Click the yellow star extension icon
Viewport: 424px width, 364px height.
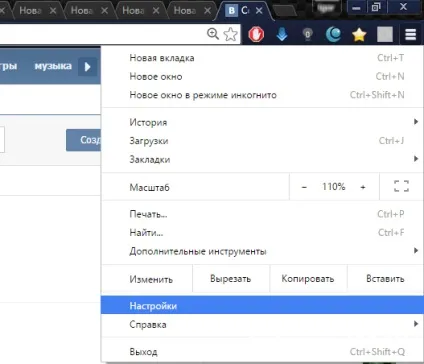(359, 34)
